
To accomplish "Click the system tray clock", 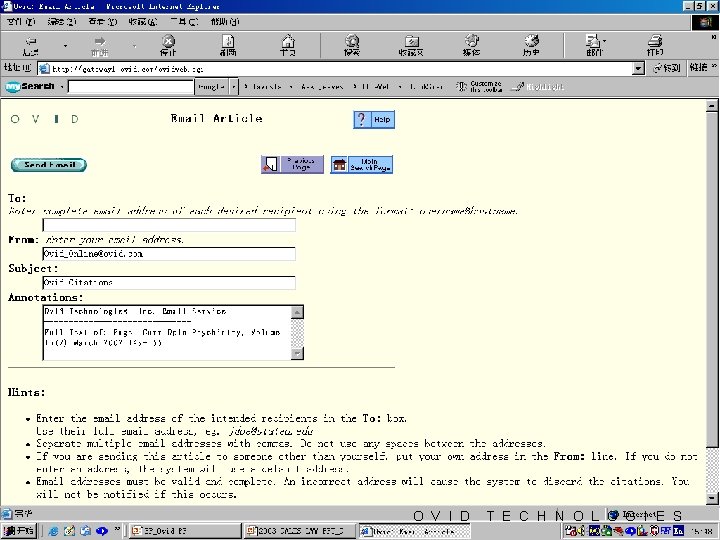I will pyautogui.click(x=702, y=531).
